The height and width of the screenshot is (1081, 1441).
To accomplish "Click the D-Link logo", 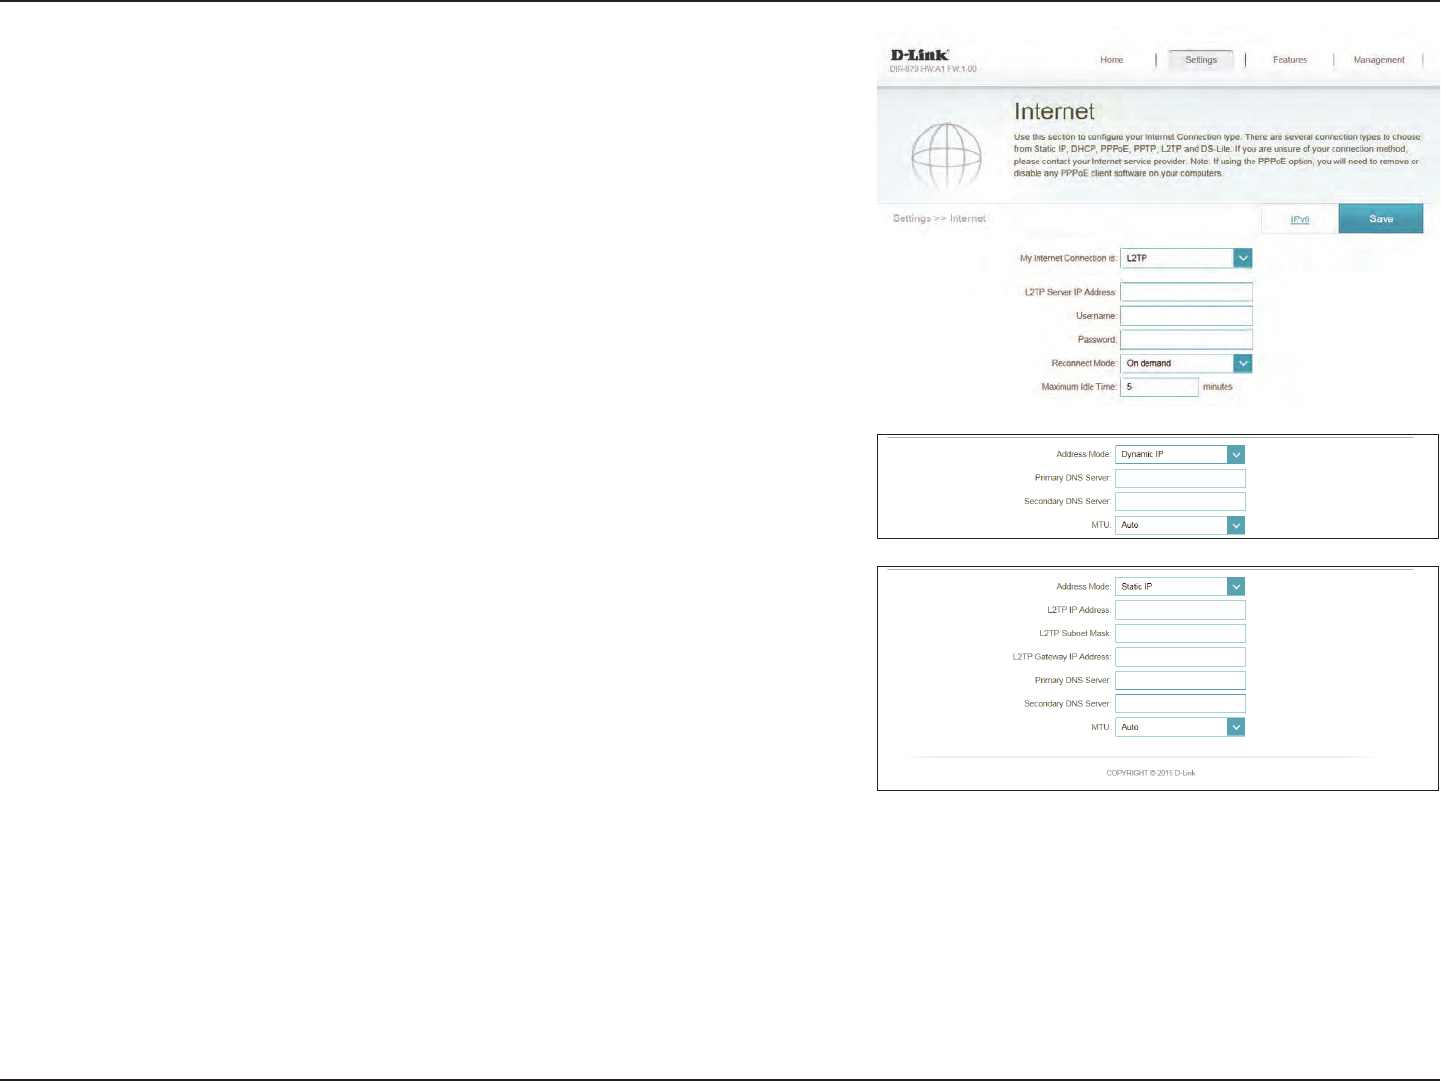I will click(x=919, y=55).
